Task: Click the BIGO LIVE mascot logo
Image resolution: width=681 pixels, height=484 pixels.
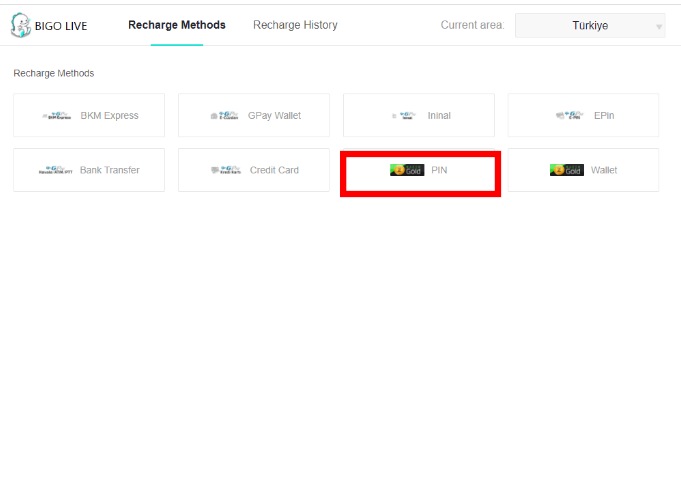Action: [x=22, y=24]
